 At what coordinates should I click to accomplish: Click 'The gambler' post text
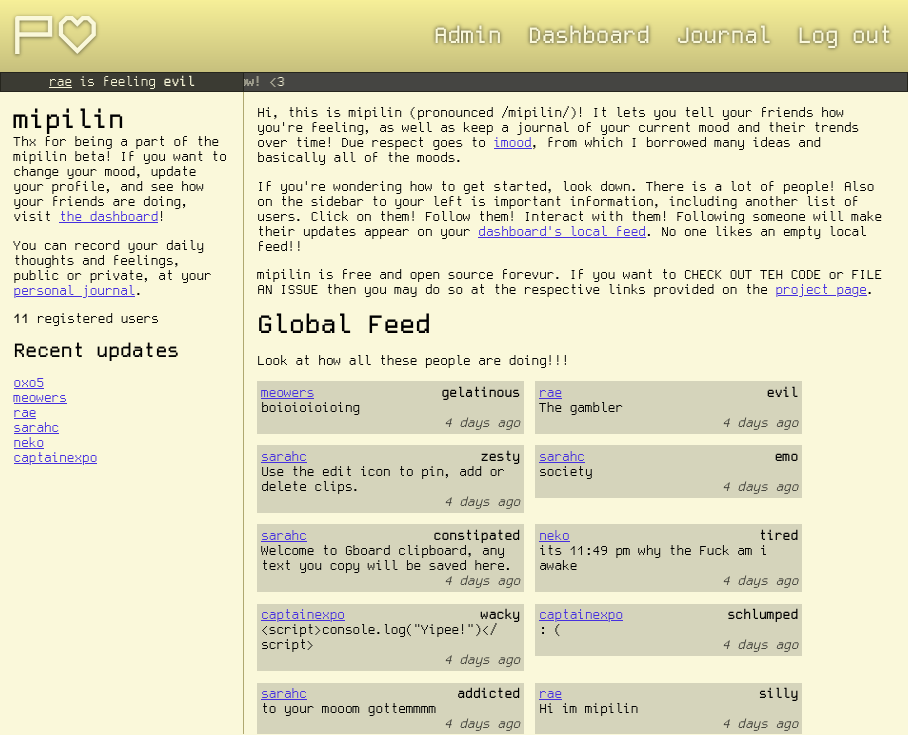[x=581, y=408]
